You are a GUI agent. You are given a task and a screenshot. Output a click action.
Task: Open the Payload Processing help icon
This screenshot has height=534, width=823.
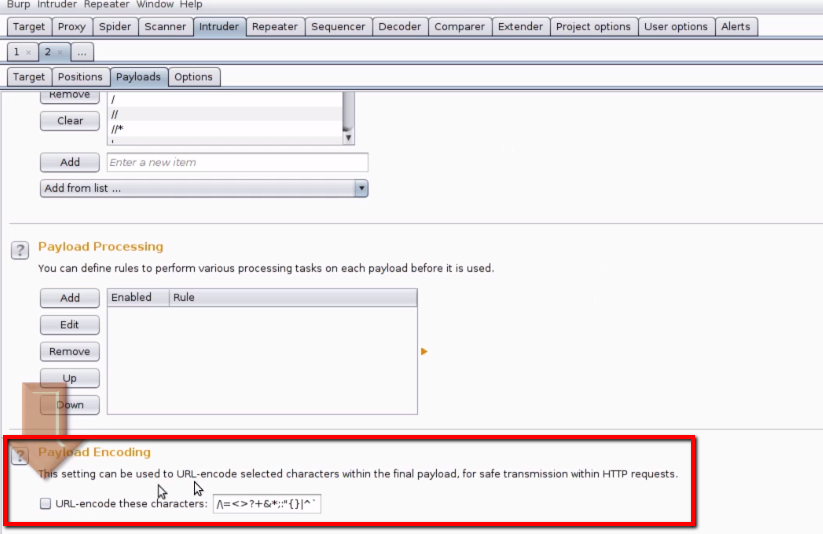(20, 250)
